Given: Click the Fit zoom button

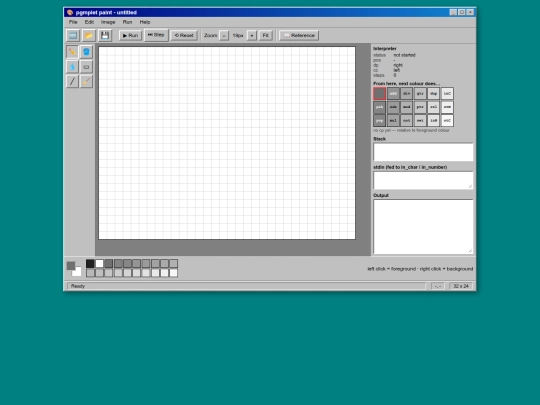Looking at the screenshot, I should [x=266, y=35].
